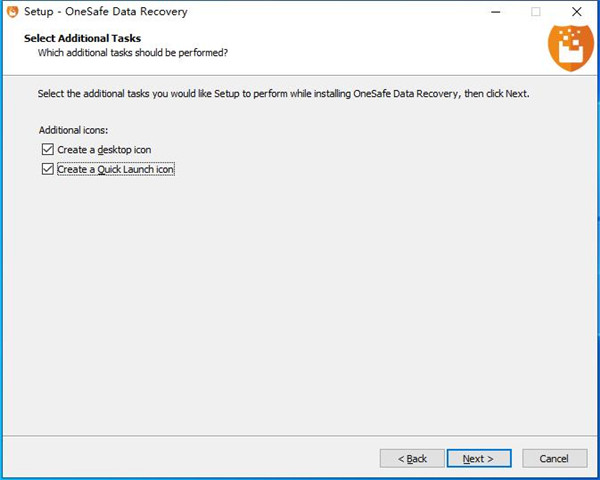Click the orange OneSafe shield logo
Image resolution: width=600 pixels, height=480 pixels.
pos(571,44)
